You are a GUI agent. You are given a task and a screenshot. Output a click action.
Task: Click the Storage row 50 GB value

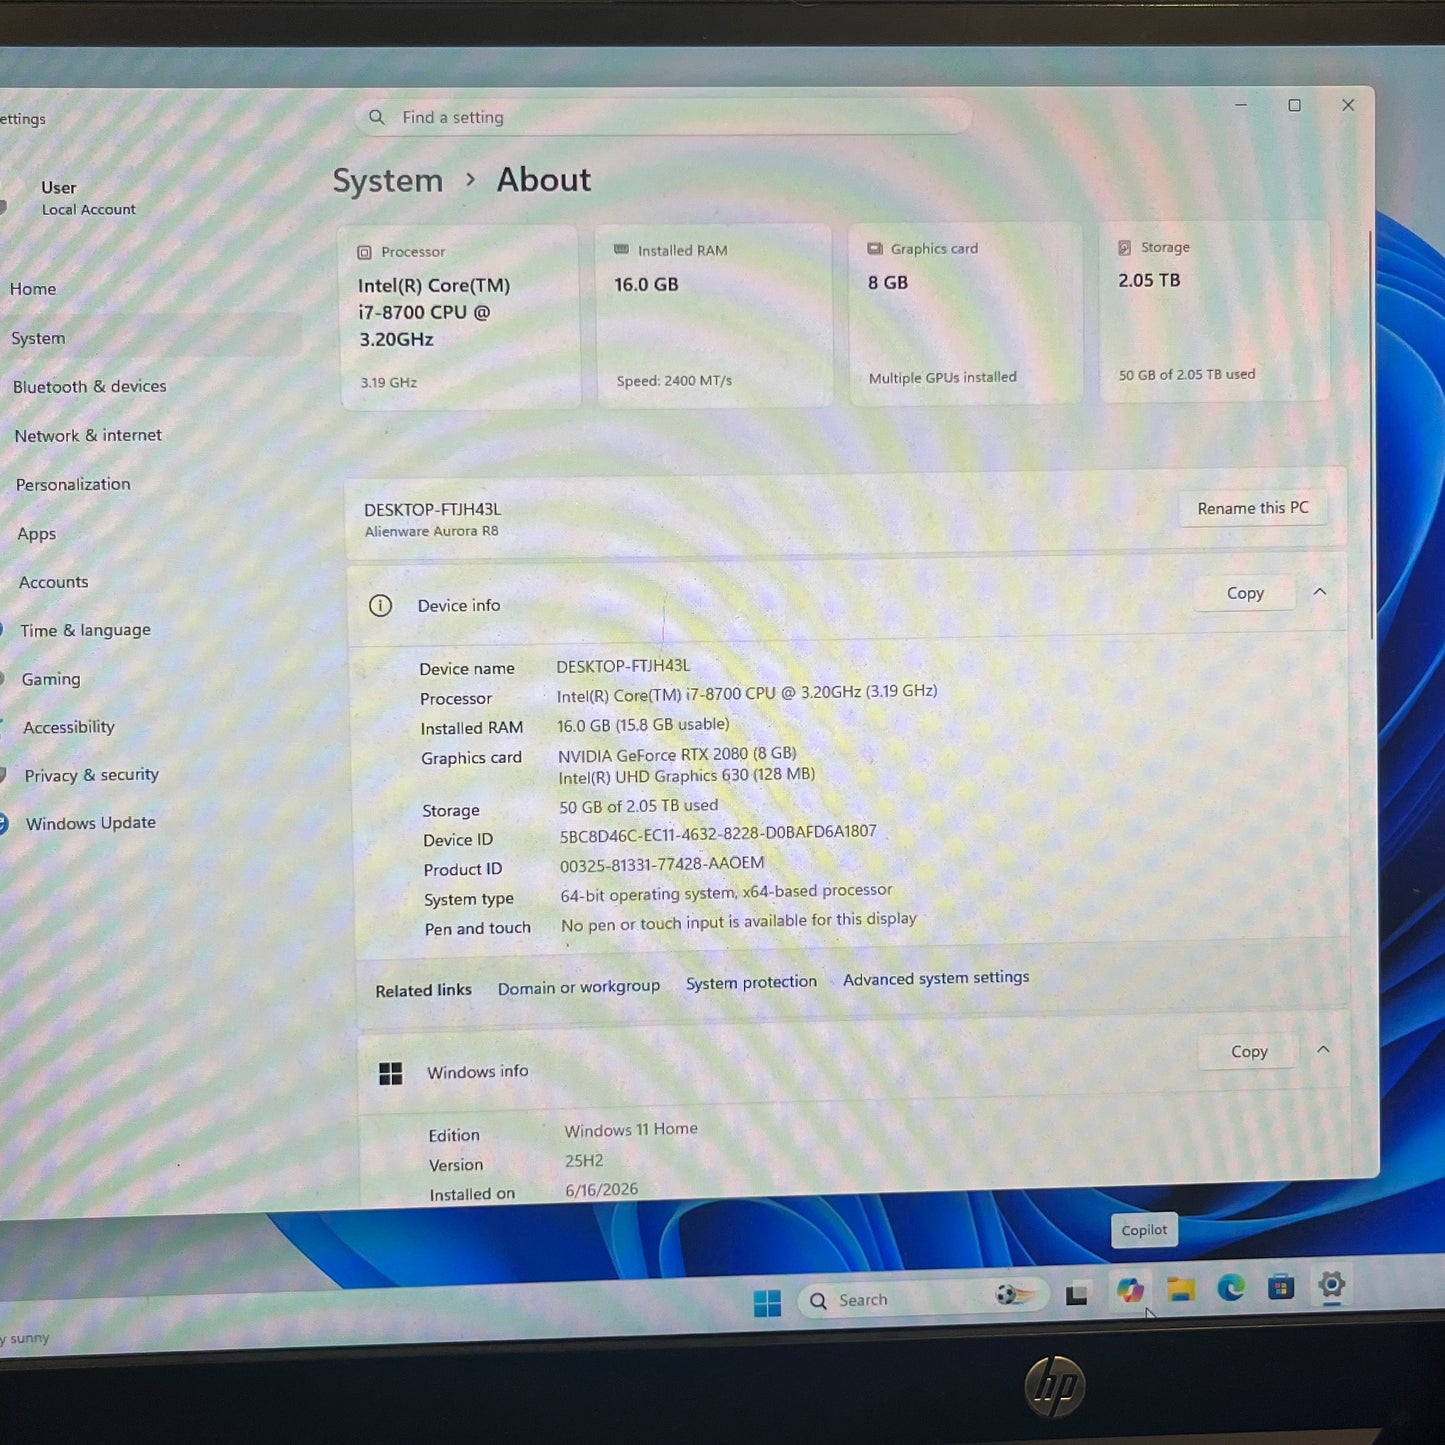pos(638,806)
